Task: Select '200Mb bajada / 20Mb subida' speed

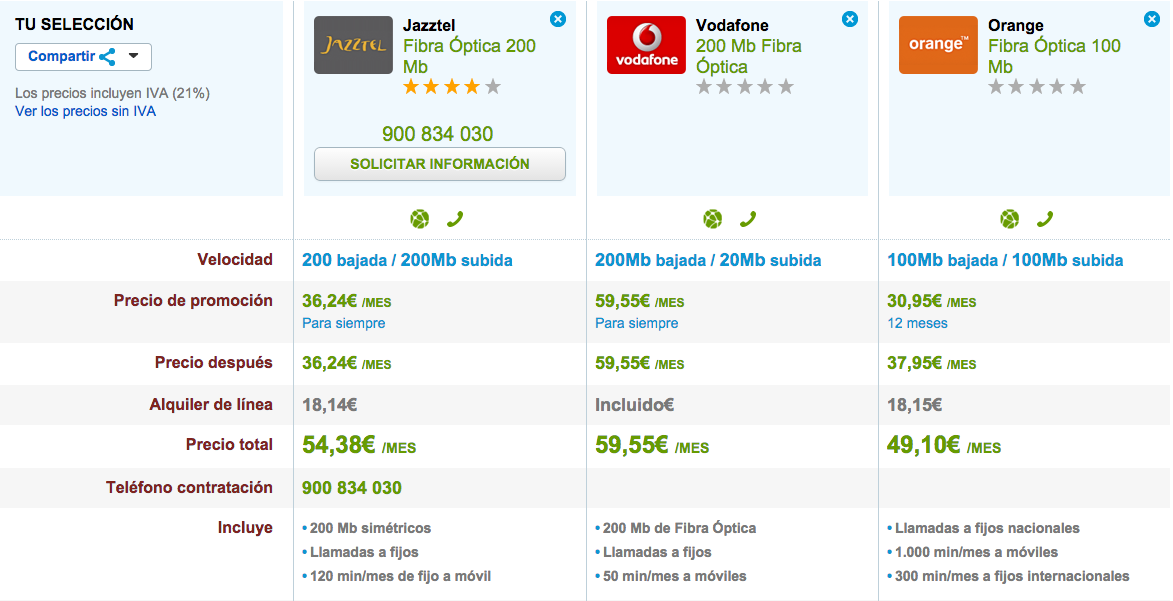Action: pyautogui.click(x=708, y=260)
